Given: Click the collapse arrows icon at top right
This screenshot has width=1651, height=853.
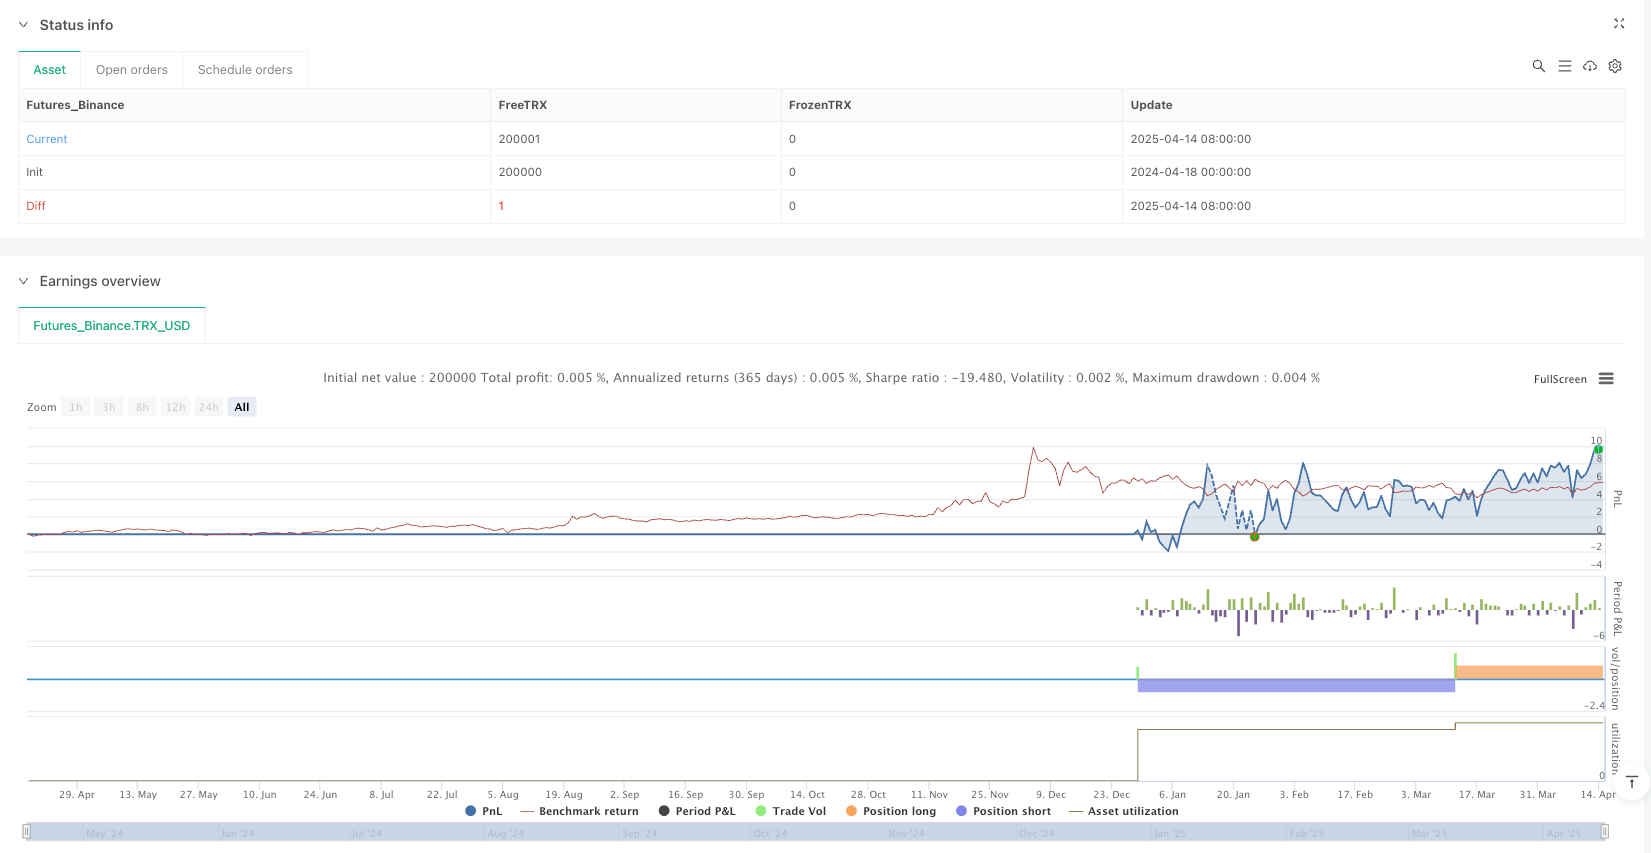Looking at the screenshot, I should (1619, 24).
